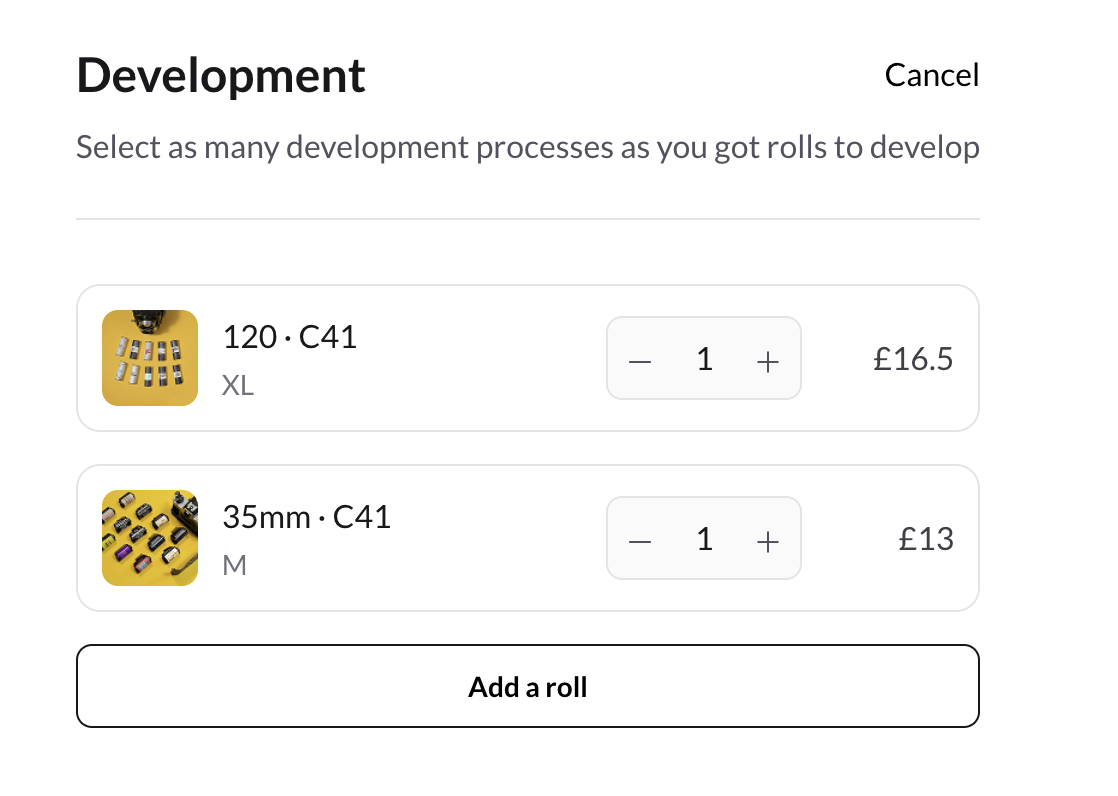Click the 120 C41 quantity value

point(704,360)
